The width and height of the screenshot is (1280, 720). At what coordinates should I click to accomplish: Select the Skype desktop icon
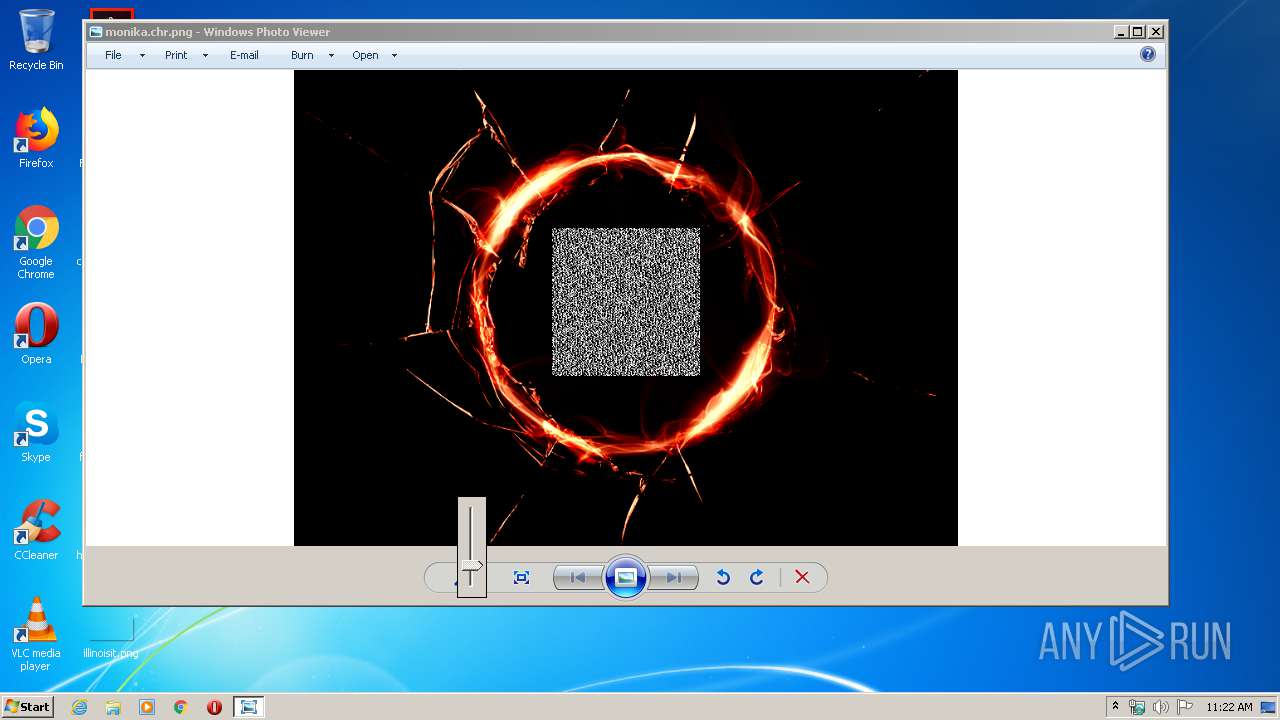click(36, 431)
